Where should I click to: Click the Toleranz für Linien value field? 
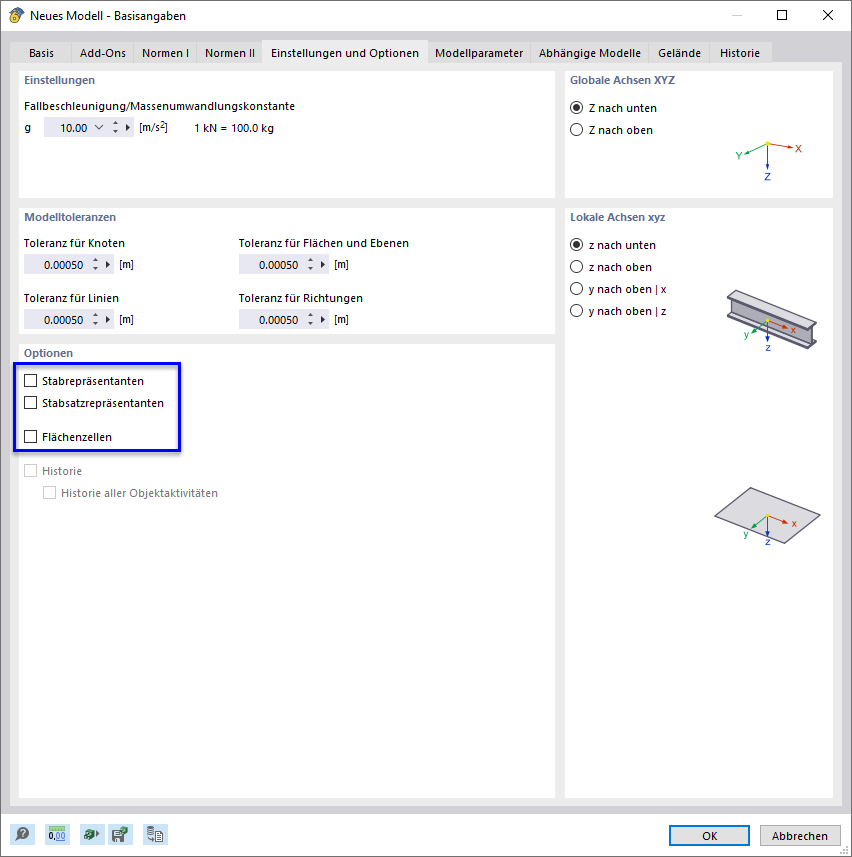pos(56,320)
